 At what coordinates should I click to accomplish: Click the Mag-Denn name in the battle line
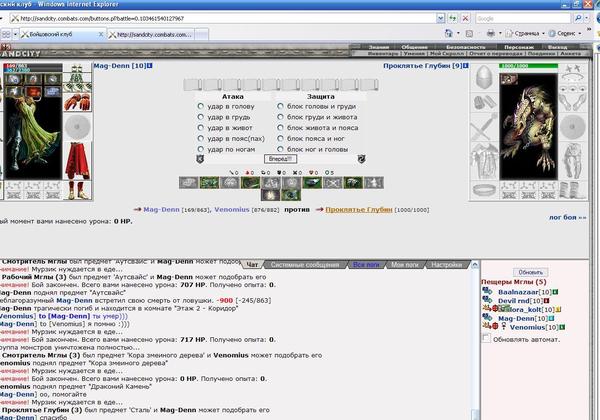[x=161, y=210]
